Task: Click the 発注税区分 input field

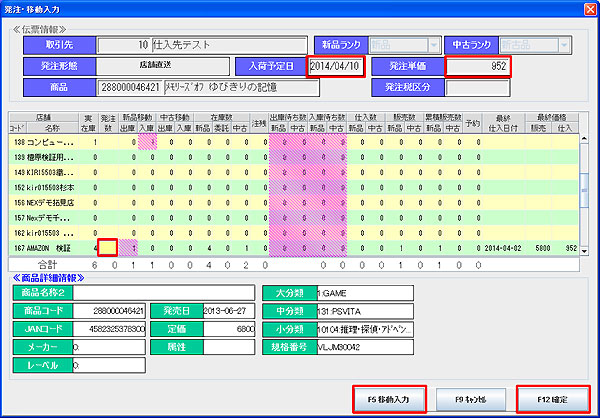Action: coord(476,87)
